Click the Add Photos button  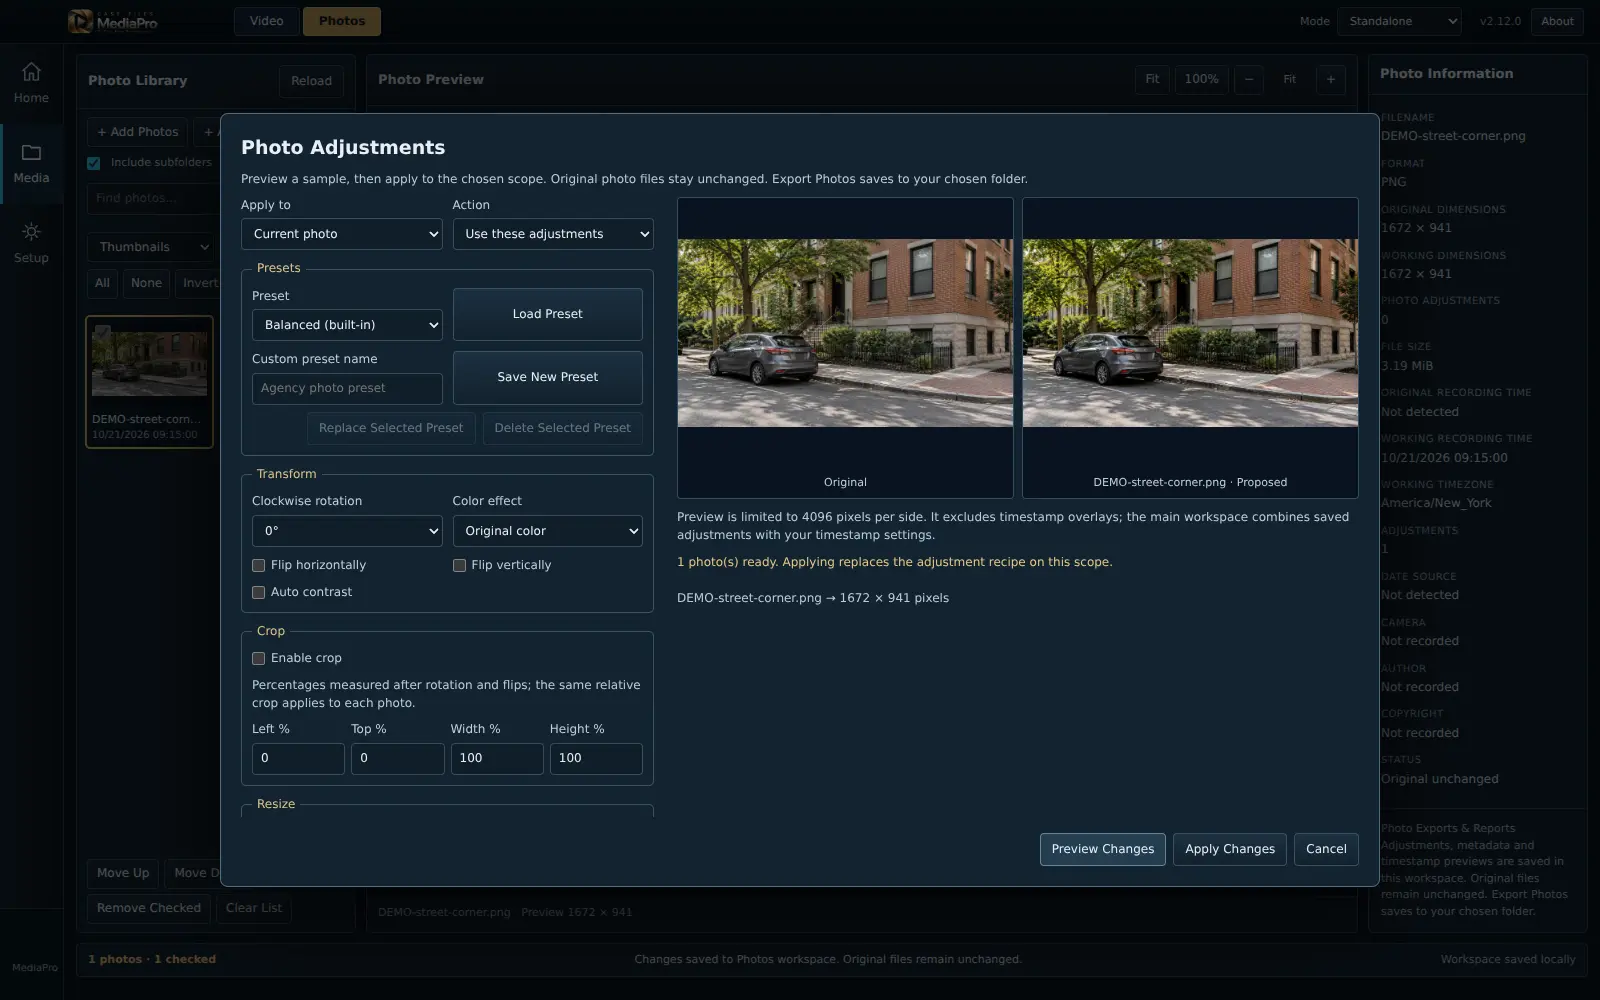138,132
